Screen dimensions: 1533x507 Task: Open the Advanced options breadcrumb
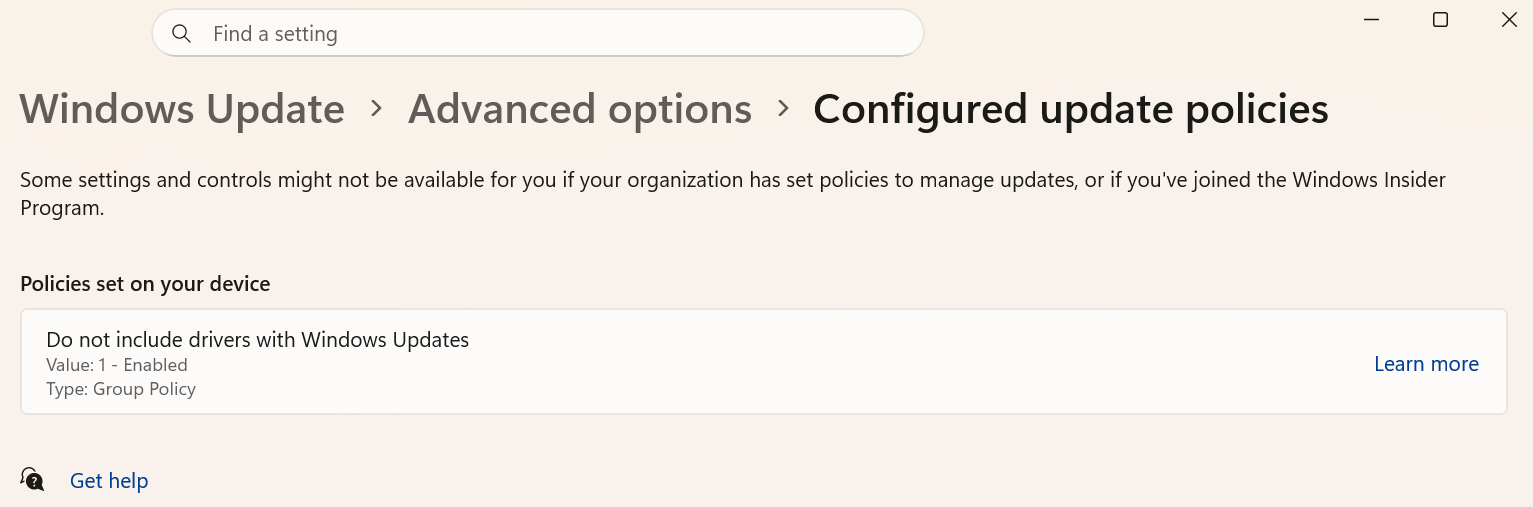(580, 109)
